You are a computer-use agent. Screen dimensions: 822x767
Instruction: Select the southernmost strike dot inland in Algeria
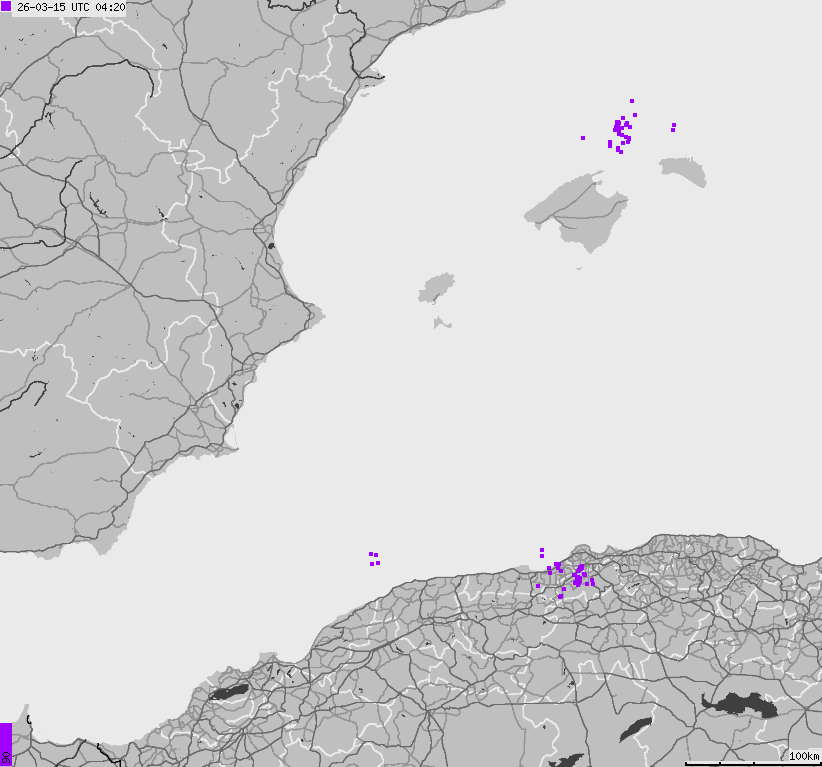[560, 595]
